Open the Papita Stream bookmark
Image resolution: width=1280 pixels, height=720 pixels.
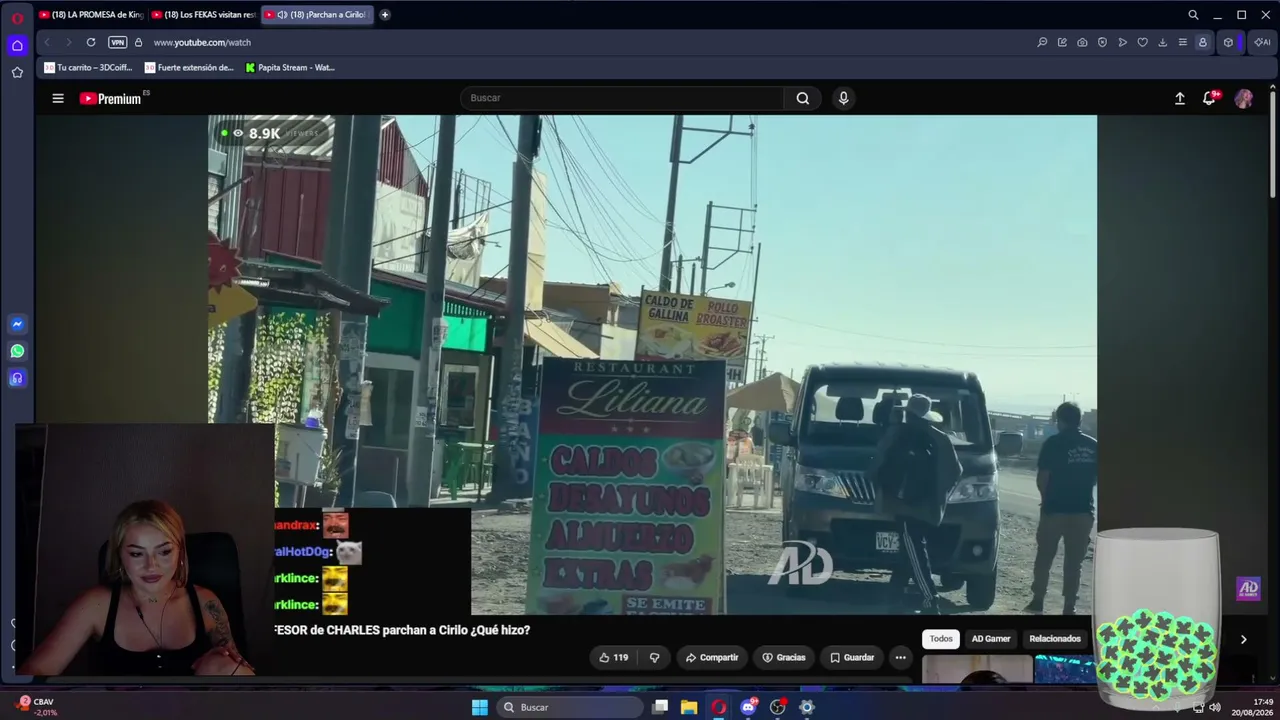[x=290, y=68]
